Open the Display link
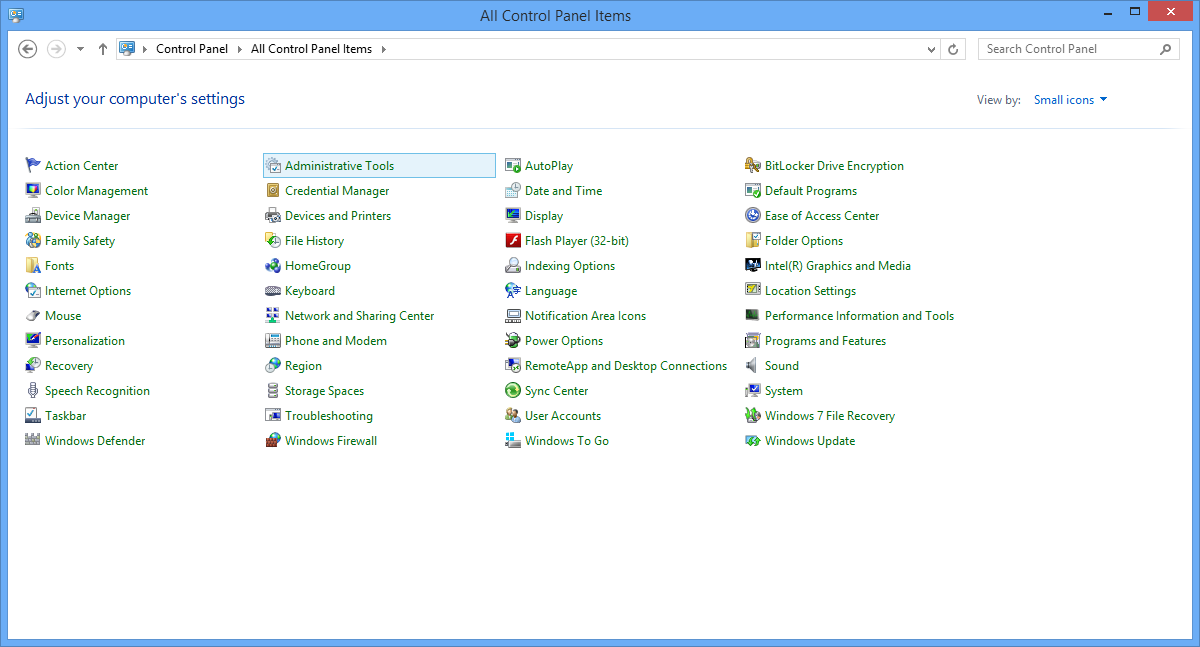This screenshot has width=1200, height=647. pos(544,216)
